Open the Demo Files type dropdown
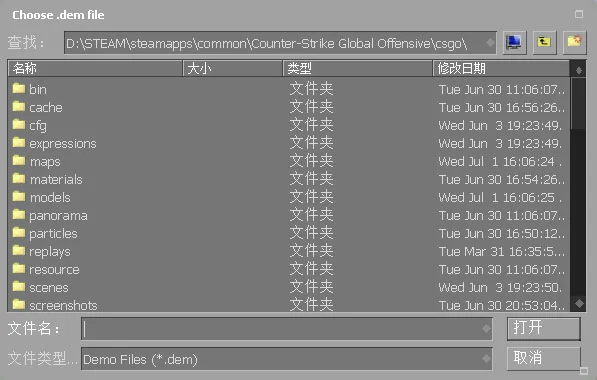Viewport: 597px width, 380px height. click(x=486, y=358)
